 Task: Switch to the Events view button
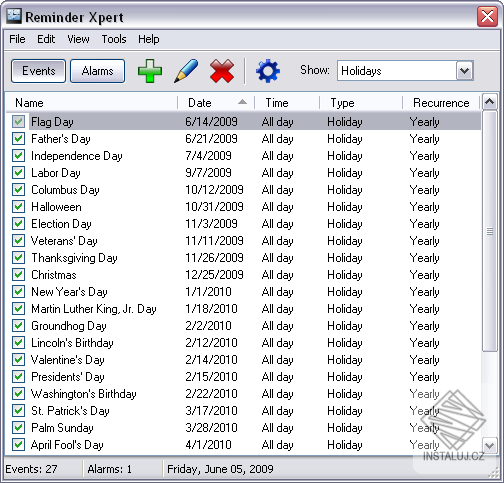[38, 71]
